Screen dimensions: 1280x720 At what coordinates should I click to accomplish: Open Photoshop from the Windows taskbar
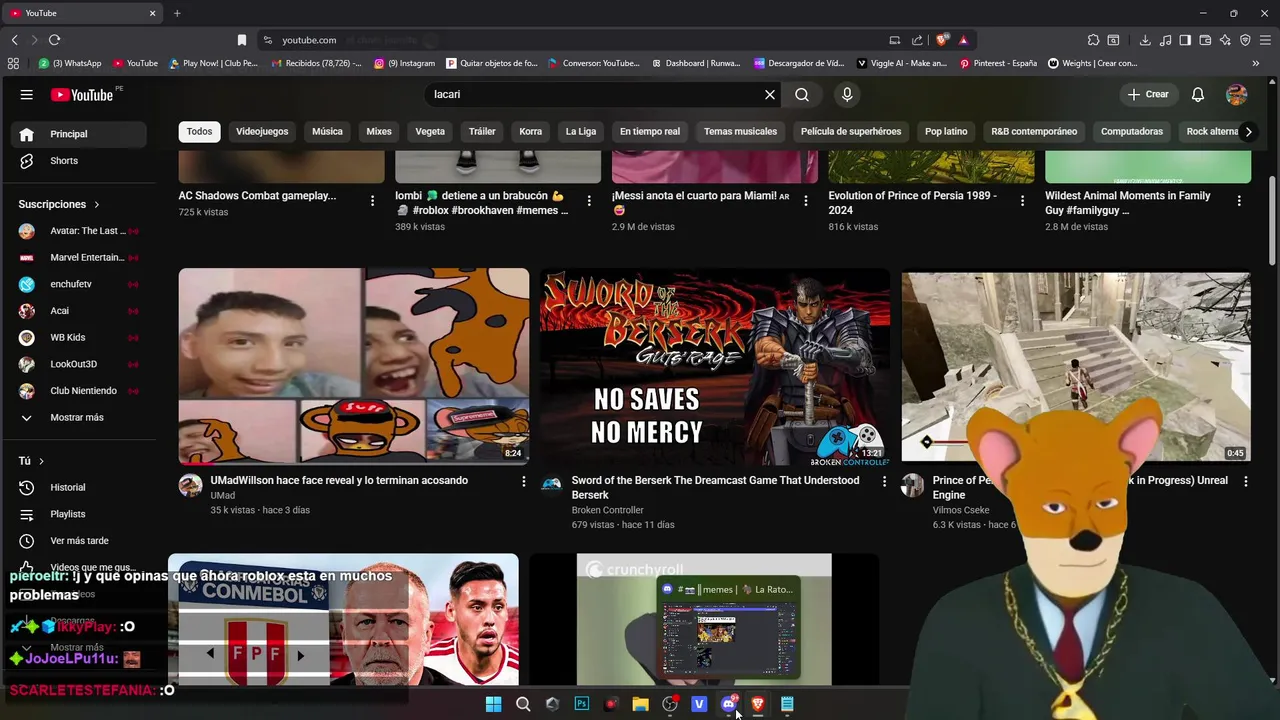click(x=581, y=704)
